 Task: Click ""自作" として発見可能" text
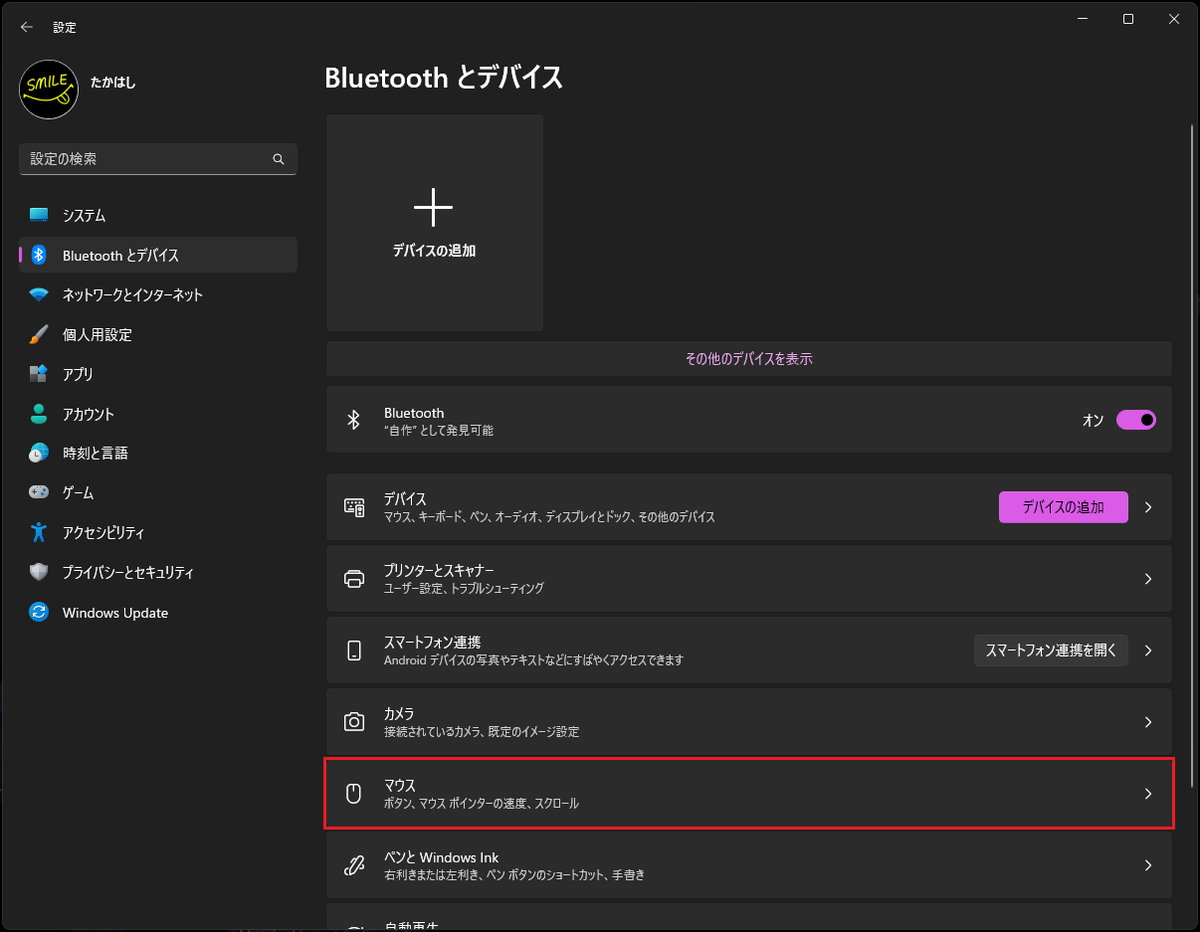coord(438,431)
